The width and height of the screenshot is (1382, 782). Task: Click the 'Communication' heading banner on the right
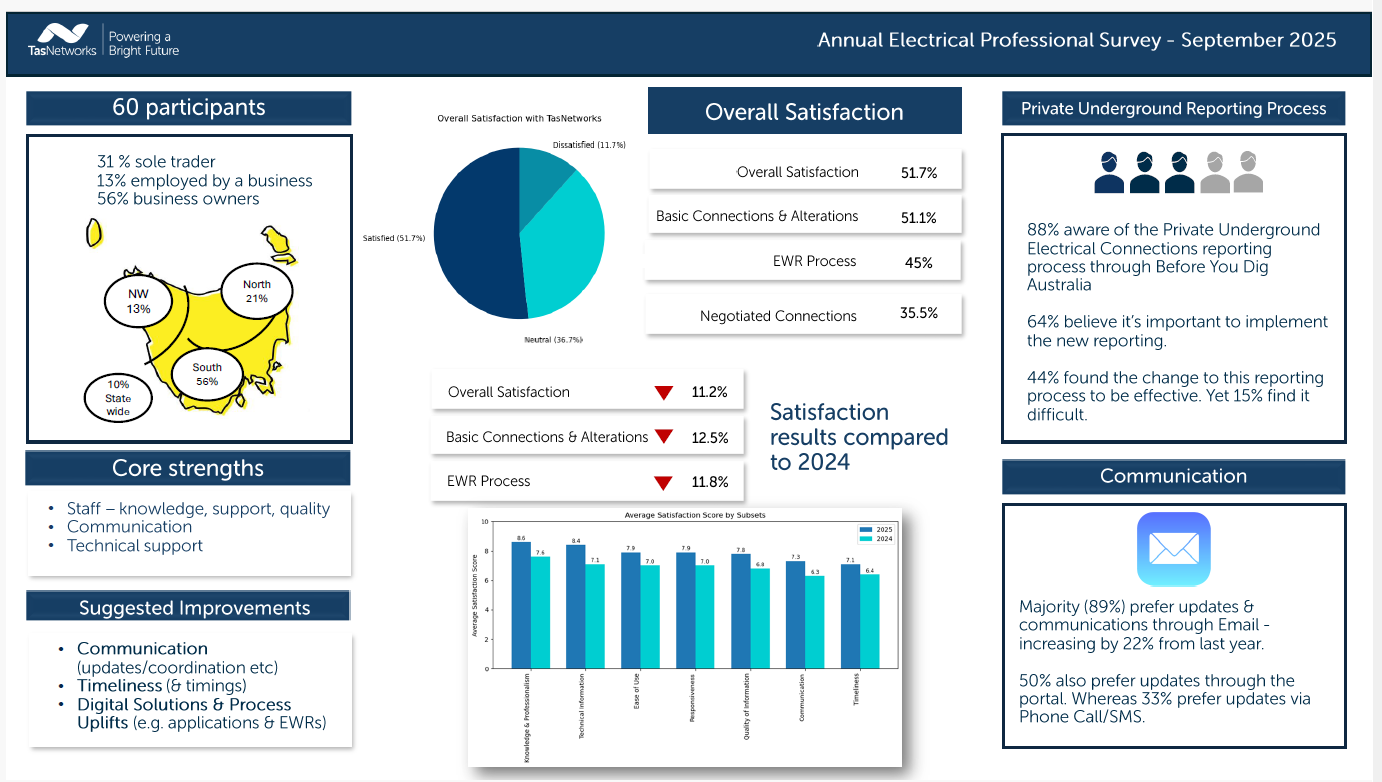[1174, 476]
